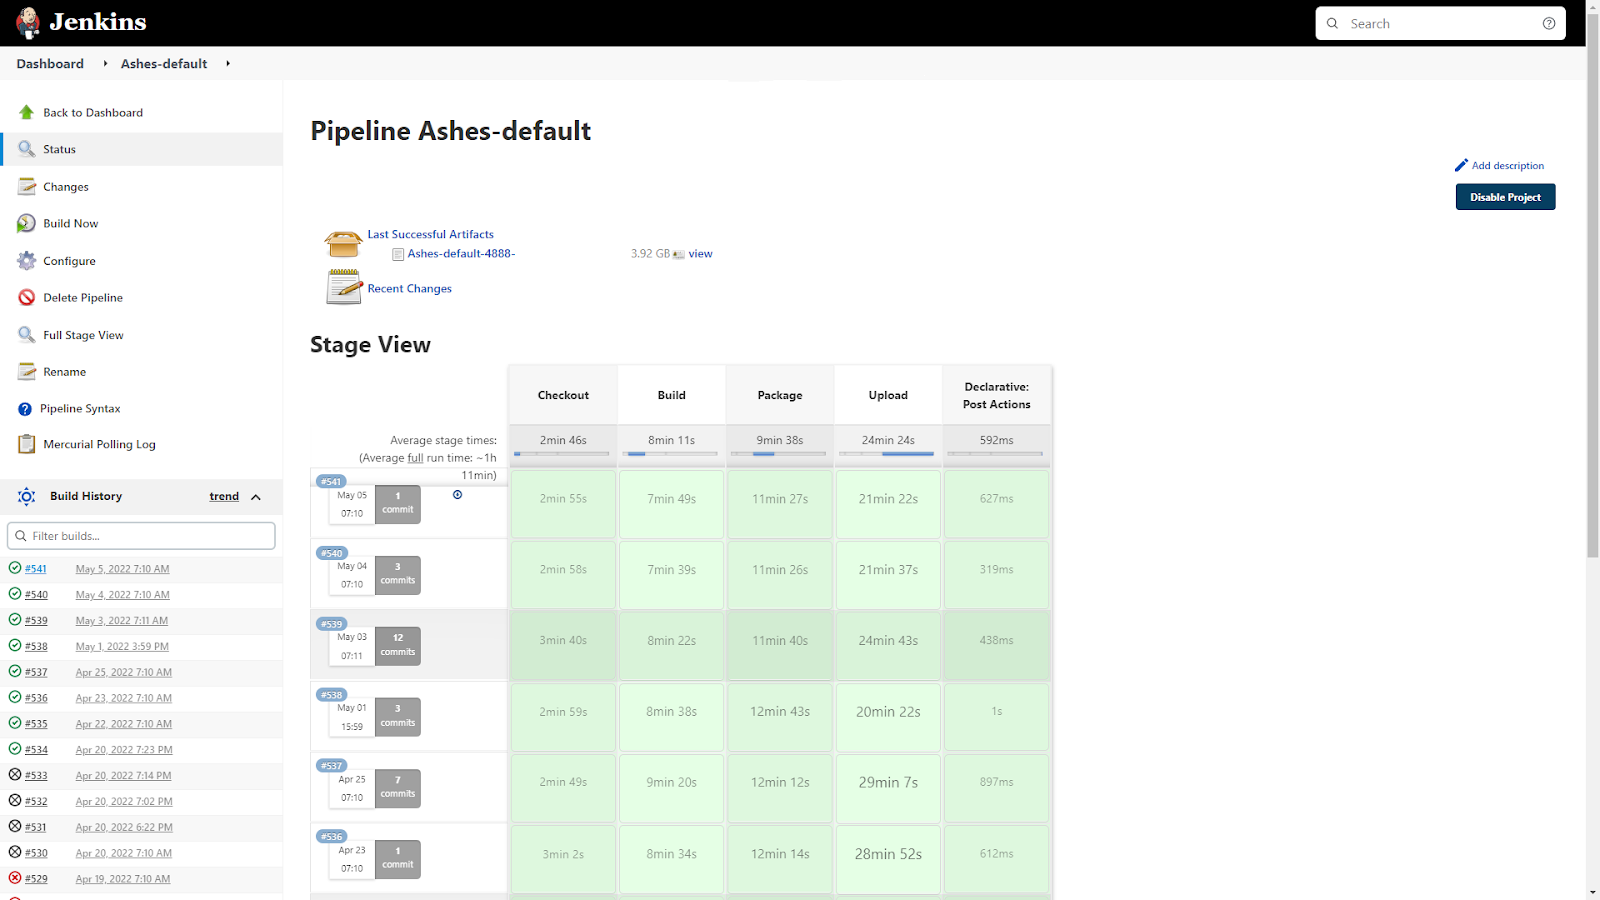Click the Full Stage View magnifier icon
This screenshot has width=1600, height=900.
click(26, 335)
